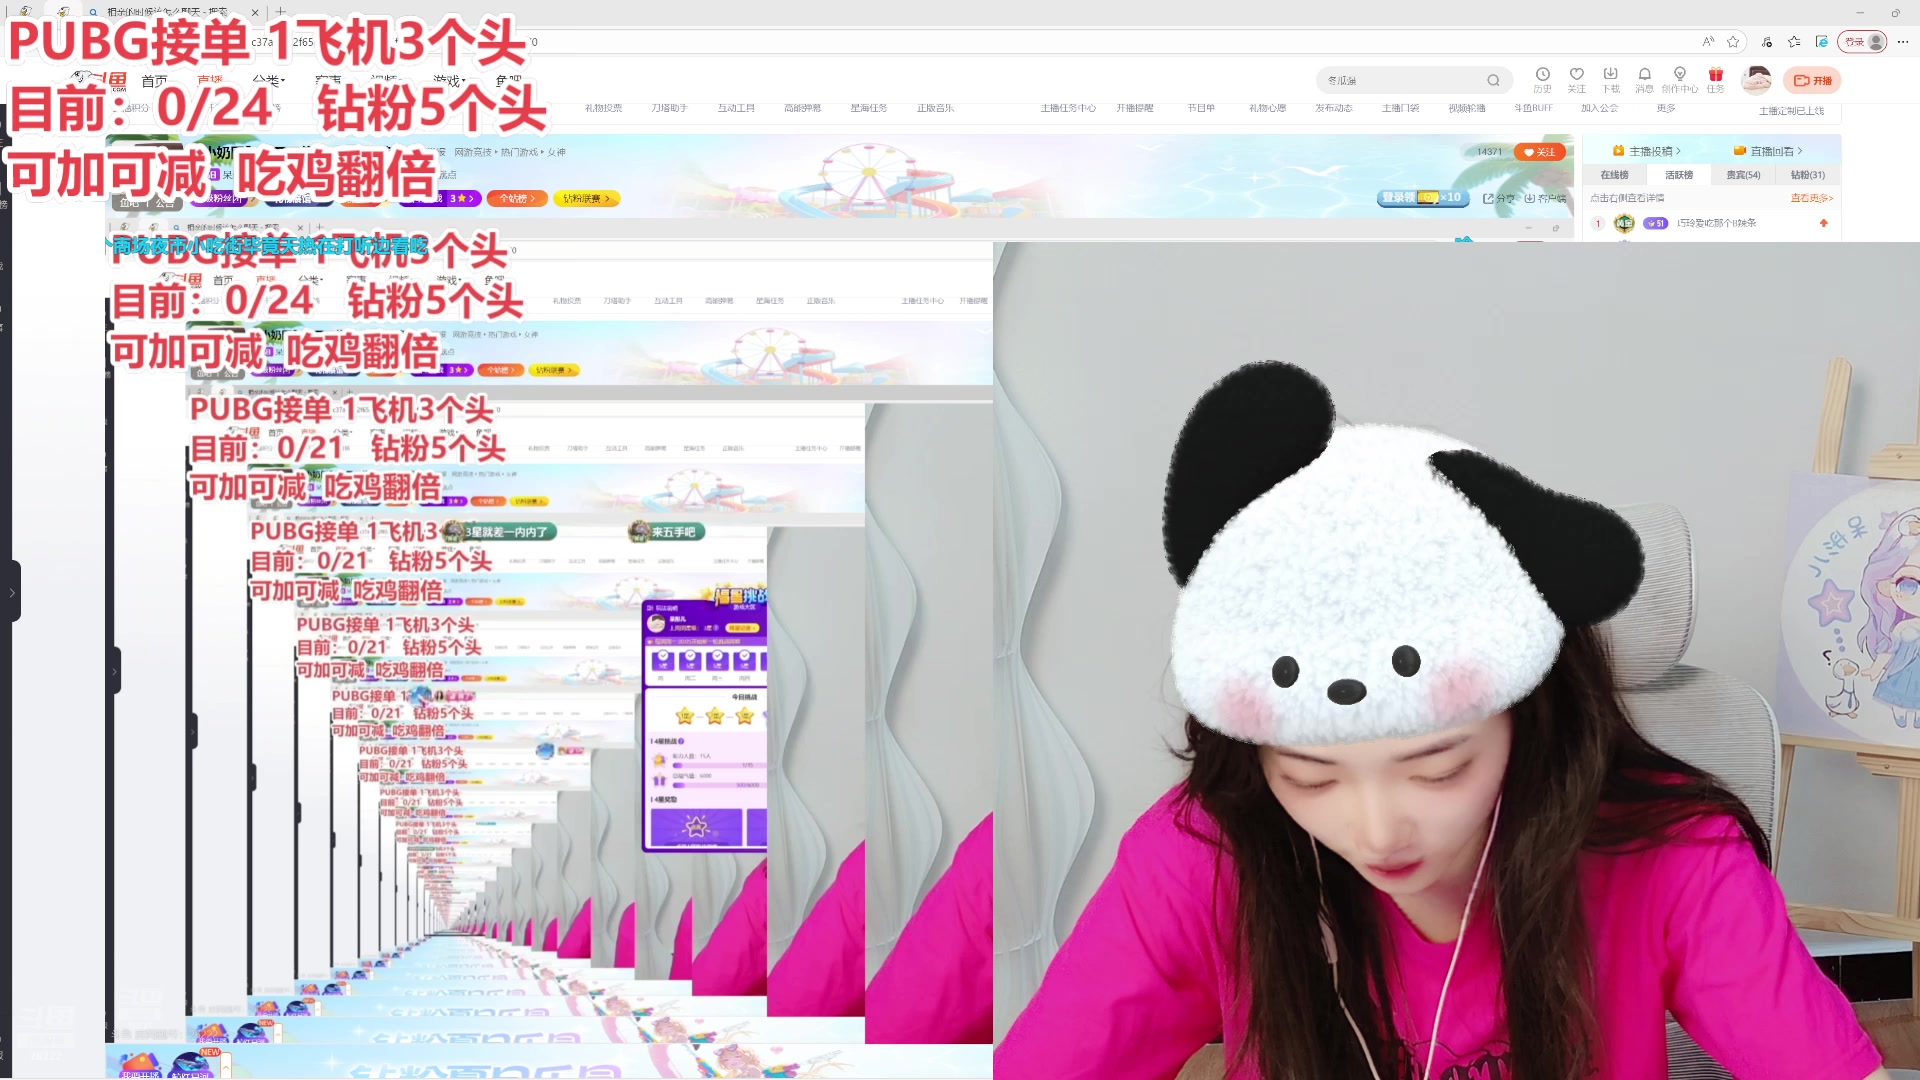Click the browser 登录 login button
Image resolution: width=1920 pixels, height=1080 pixels.
click(x=1861, y=41)
